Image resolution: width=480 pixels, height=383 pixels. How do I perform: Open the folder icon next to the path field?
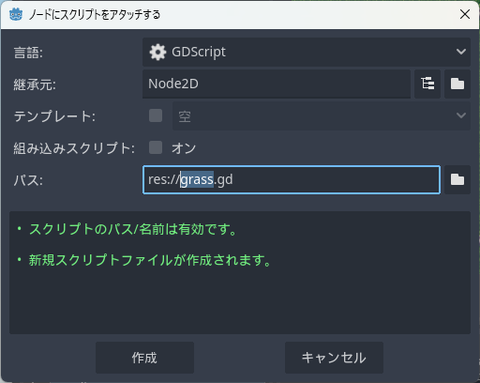457,180
